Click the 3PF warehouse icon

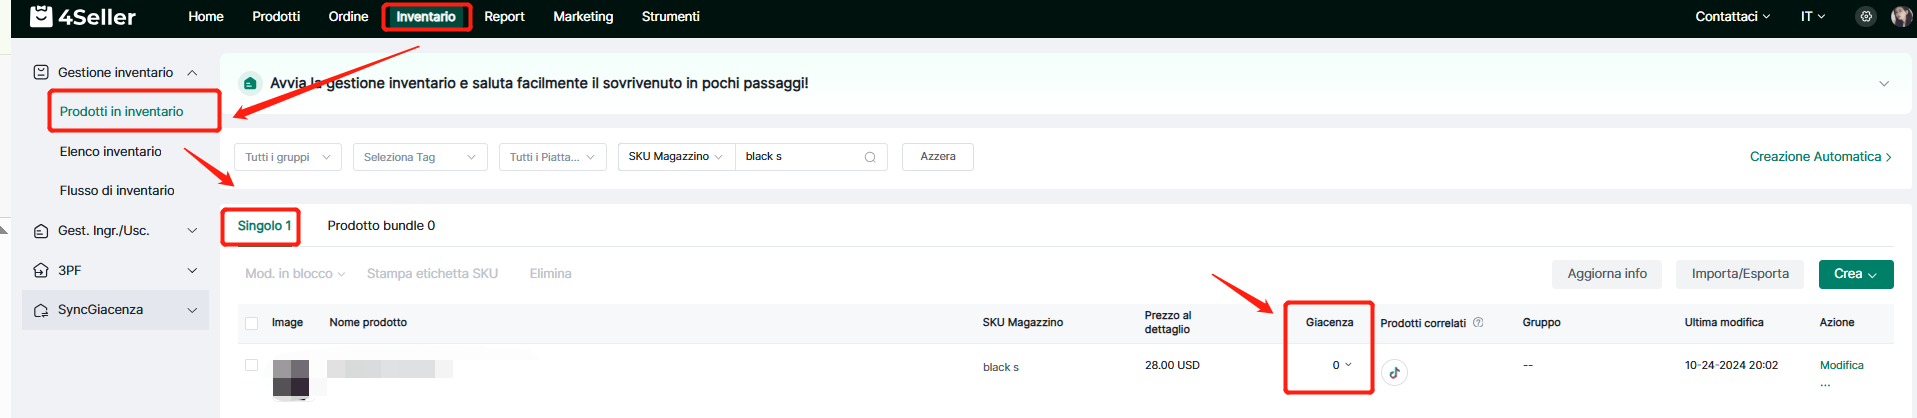[x=41, y=270]
